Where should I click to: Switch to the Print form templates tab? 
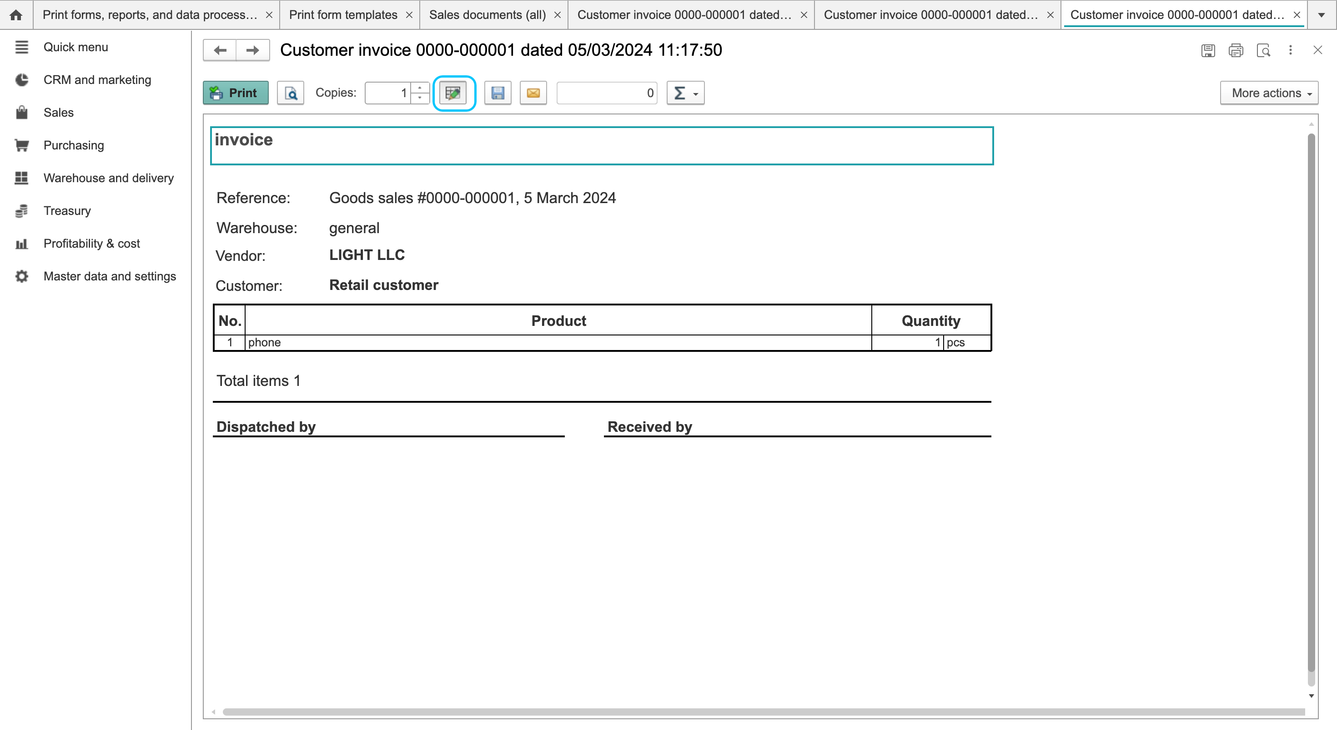(x=343, y=15)
